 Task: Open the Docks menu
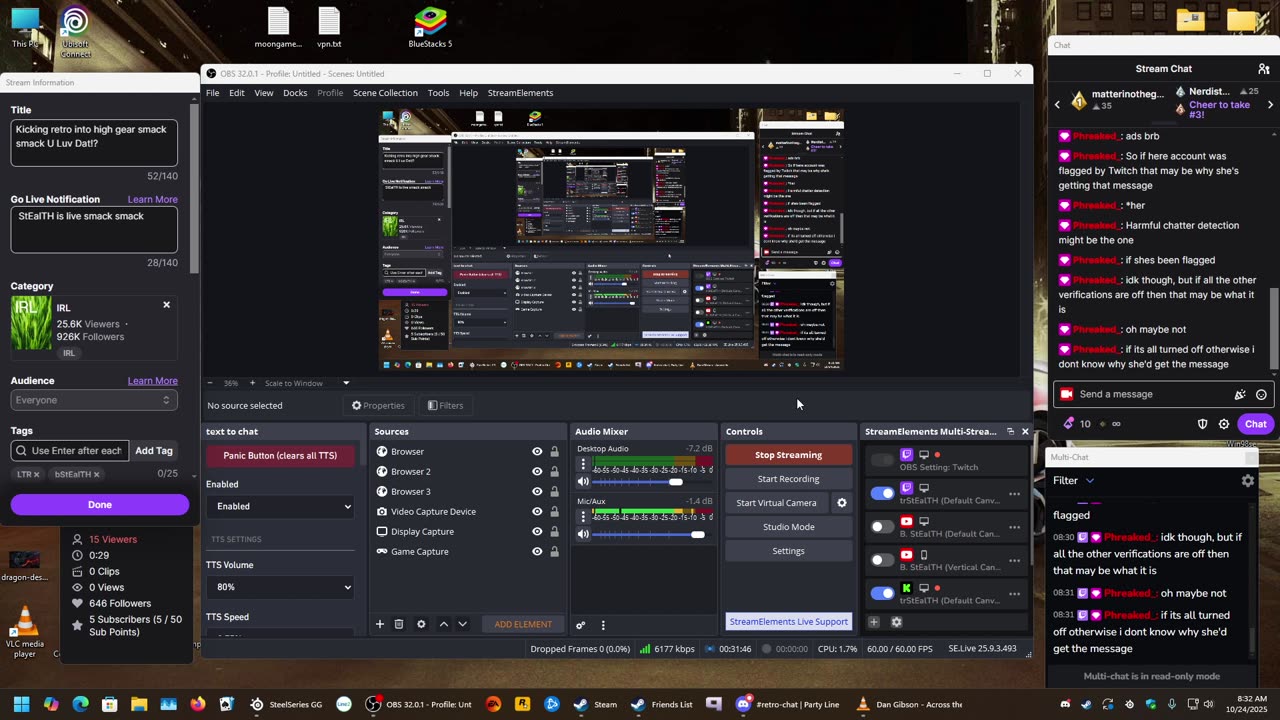(295, 93)
